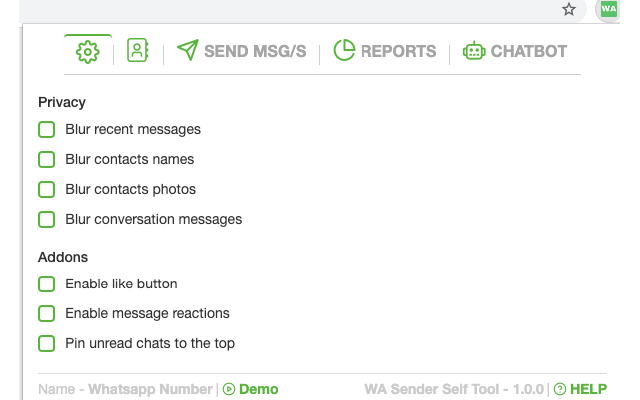Toggle Blur contacts names checkbox
The height and width of the screenshot is (400, 640).
point(46,159)
